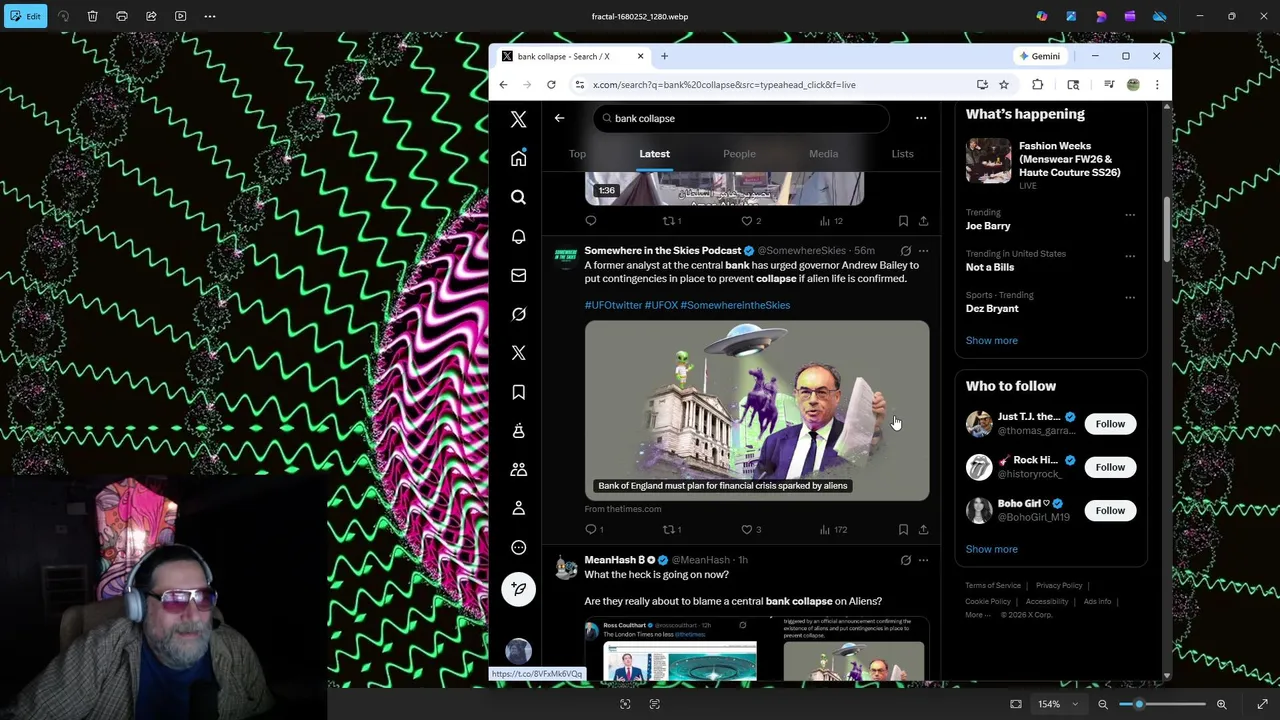Viewport: 1280px width, 720px height.
Task: Open the Chrome extensions puzzle icon
Action: pyautogui.click(x=1037, y=85)
